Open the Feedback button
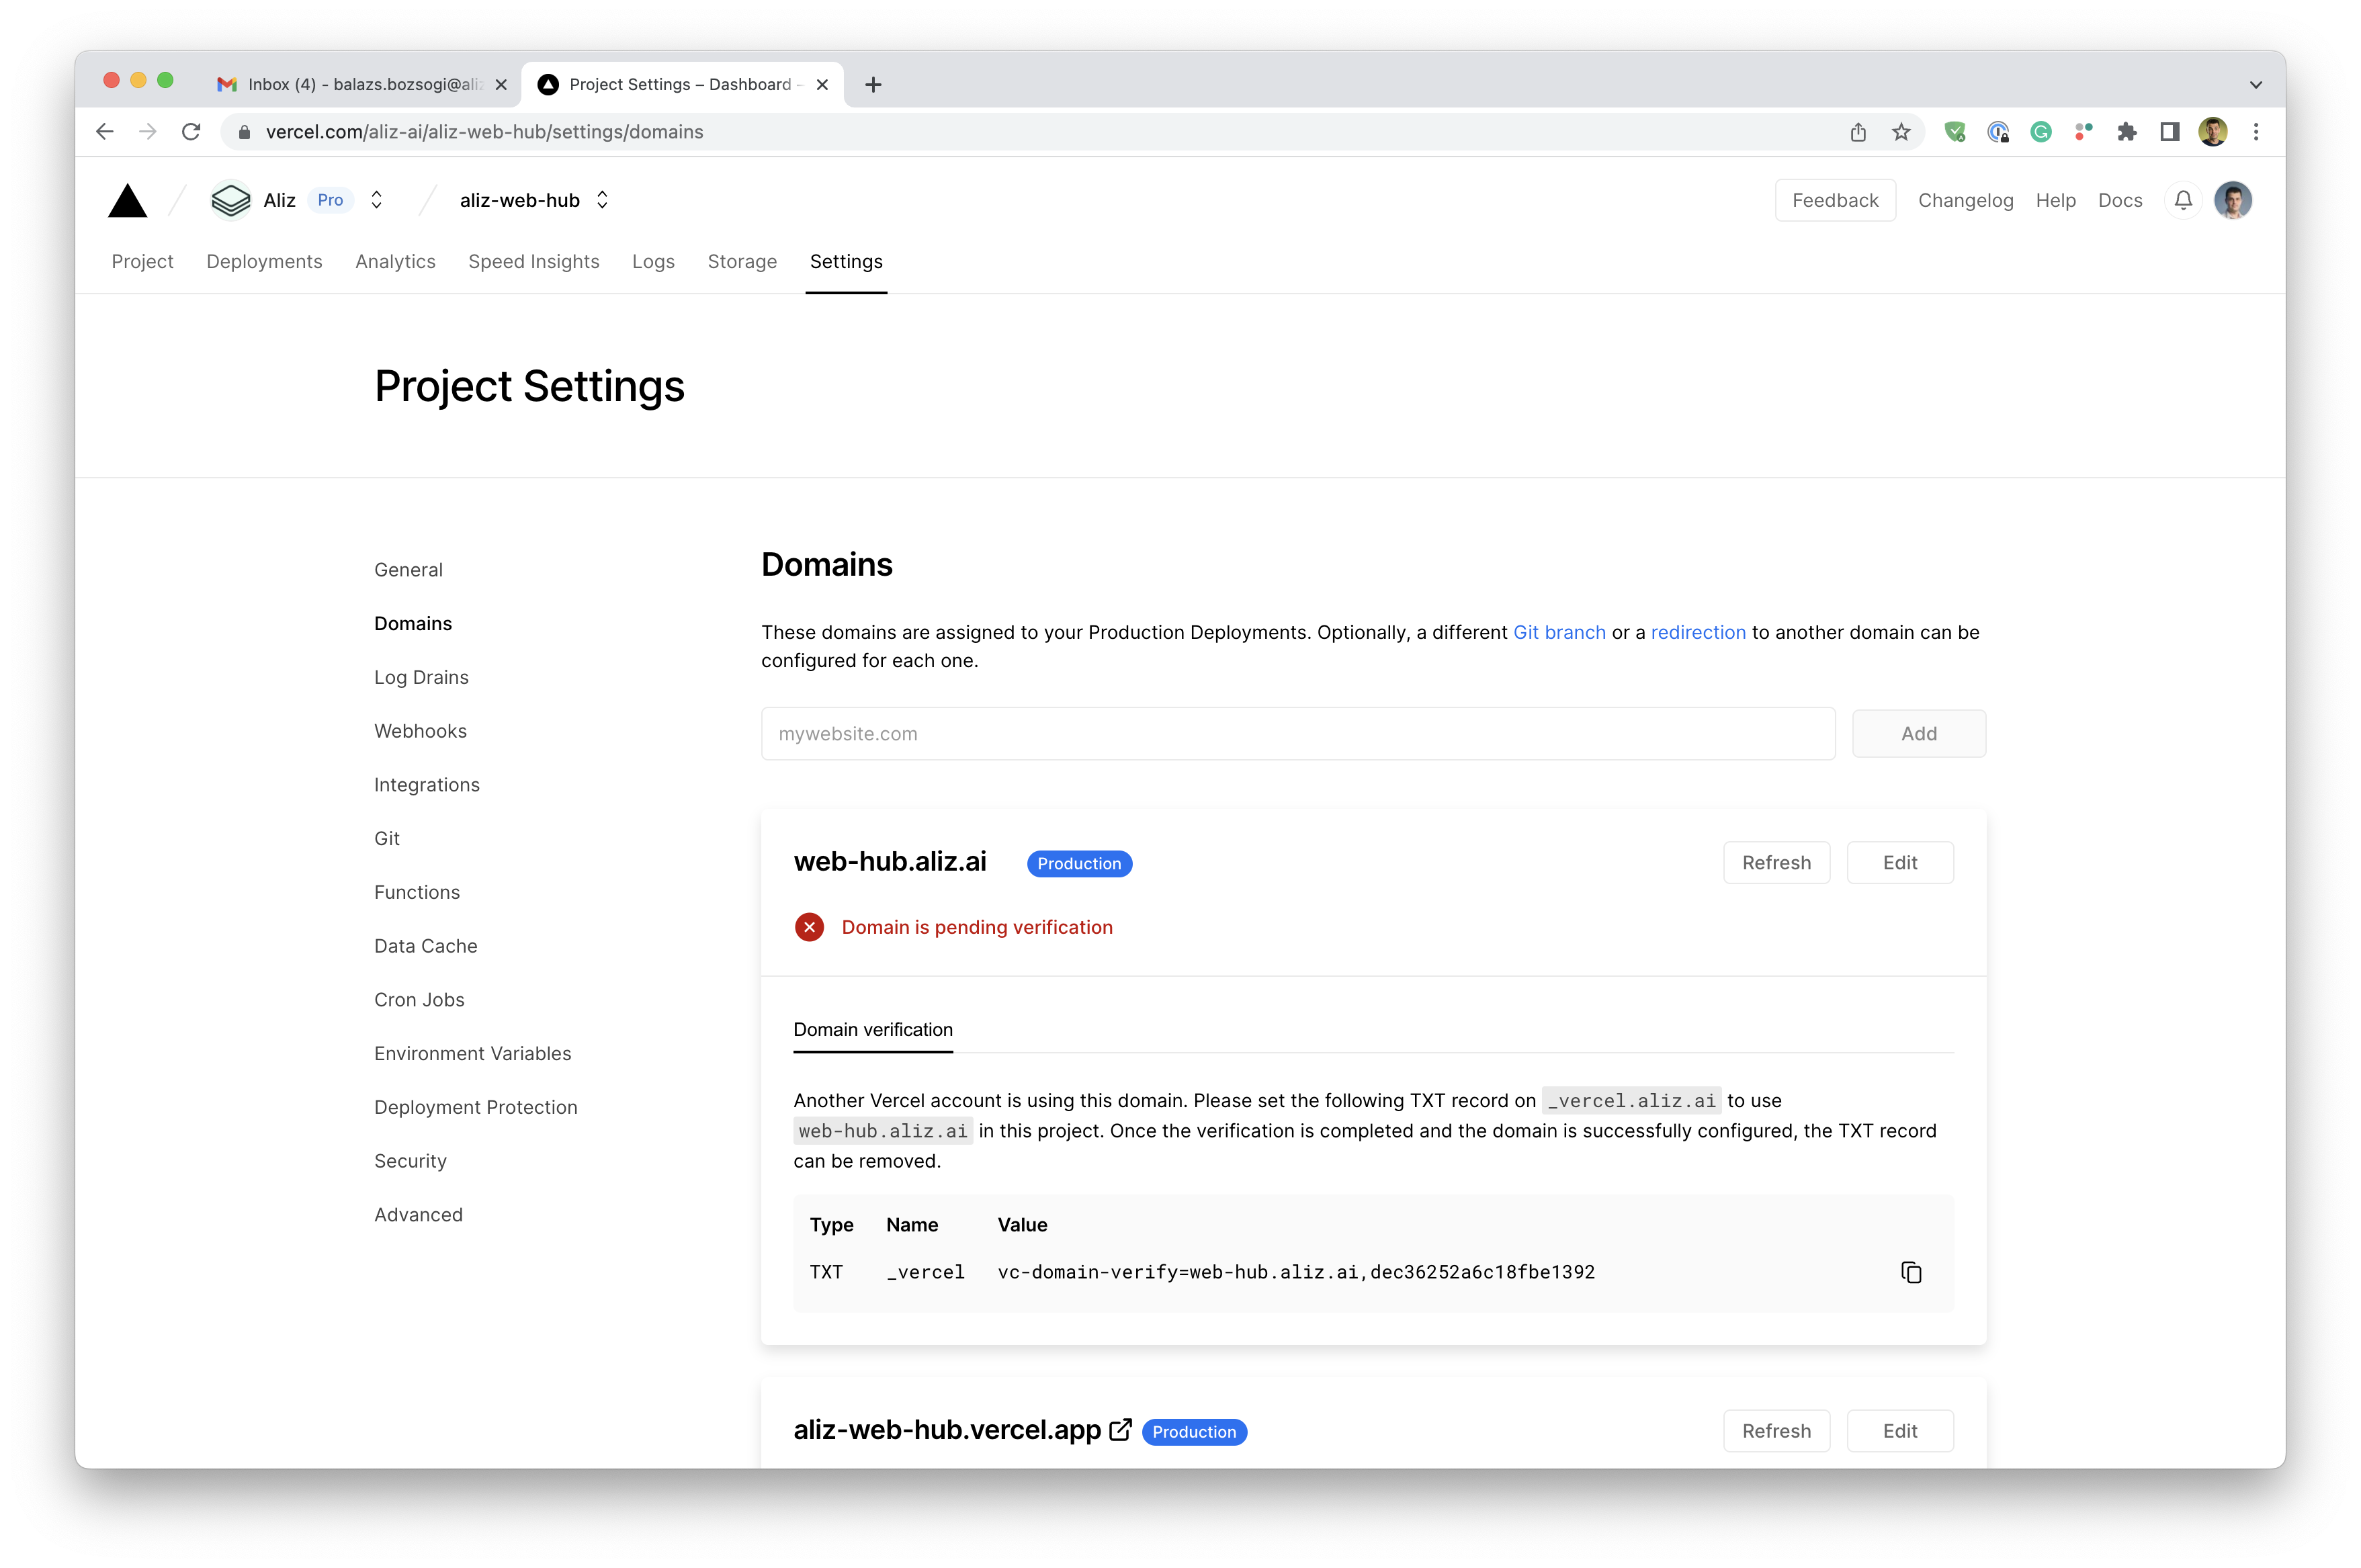2361x1568 pixels. [x=1834, y=201]
